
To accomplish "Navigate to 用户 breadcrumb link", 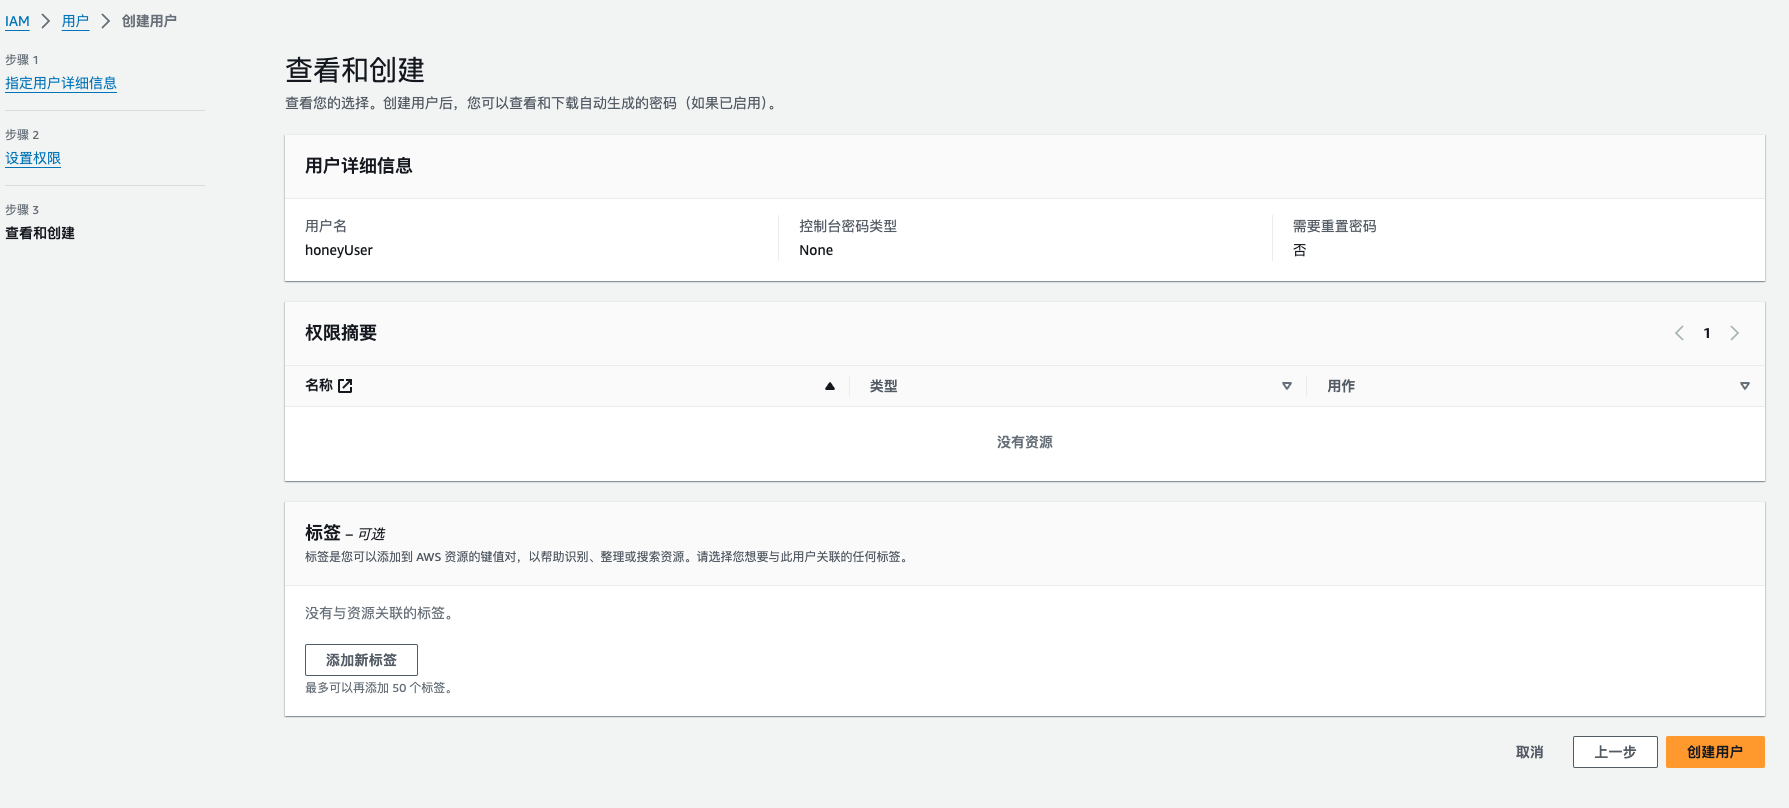I will click(75, 21).
